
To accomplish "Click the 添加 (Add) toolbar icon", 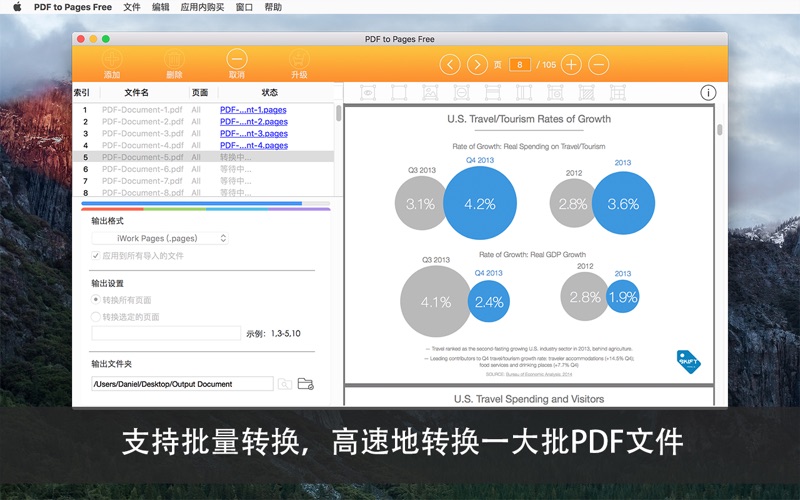I will (x=112, y=59).
